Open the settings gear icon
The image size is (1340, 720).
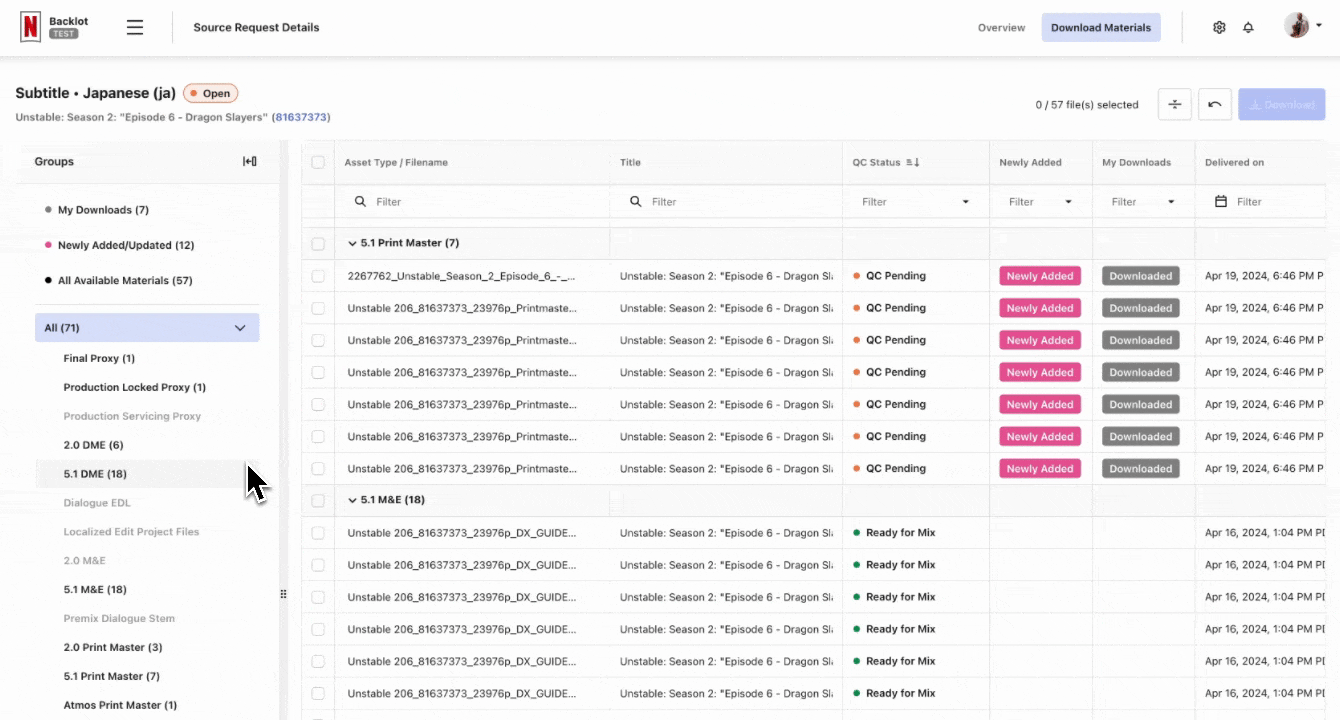1219,27
